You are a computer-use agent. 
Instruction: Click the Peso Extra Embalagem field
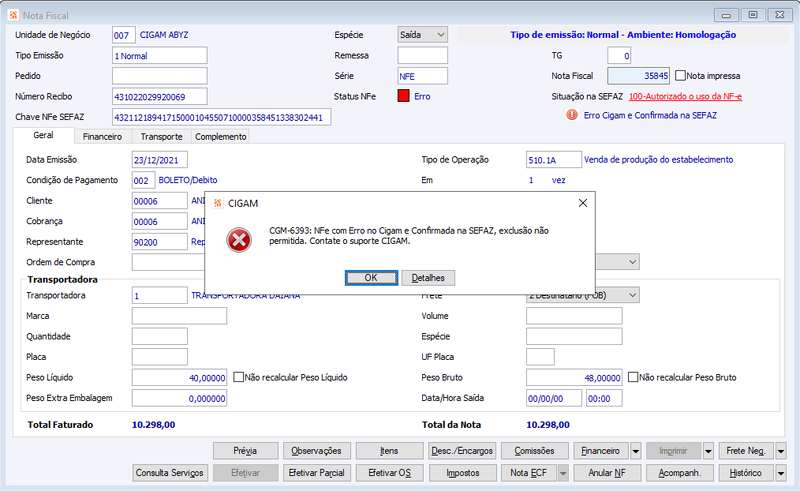pyautogui.click(x=180, y=398)
